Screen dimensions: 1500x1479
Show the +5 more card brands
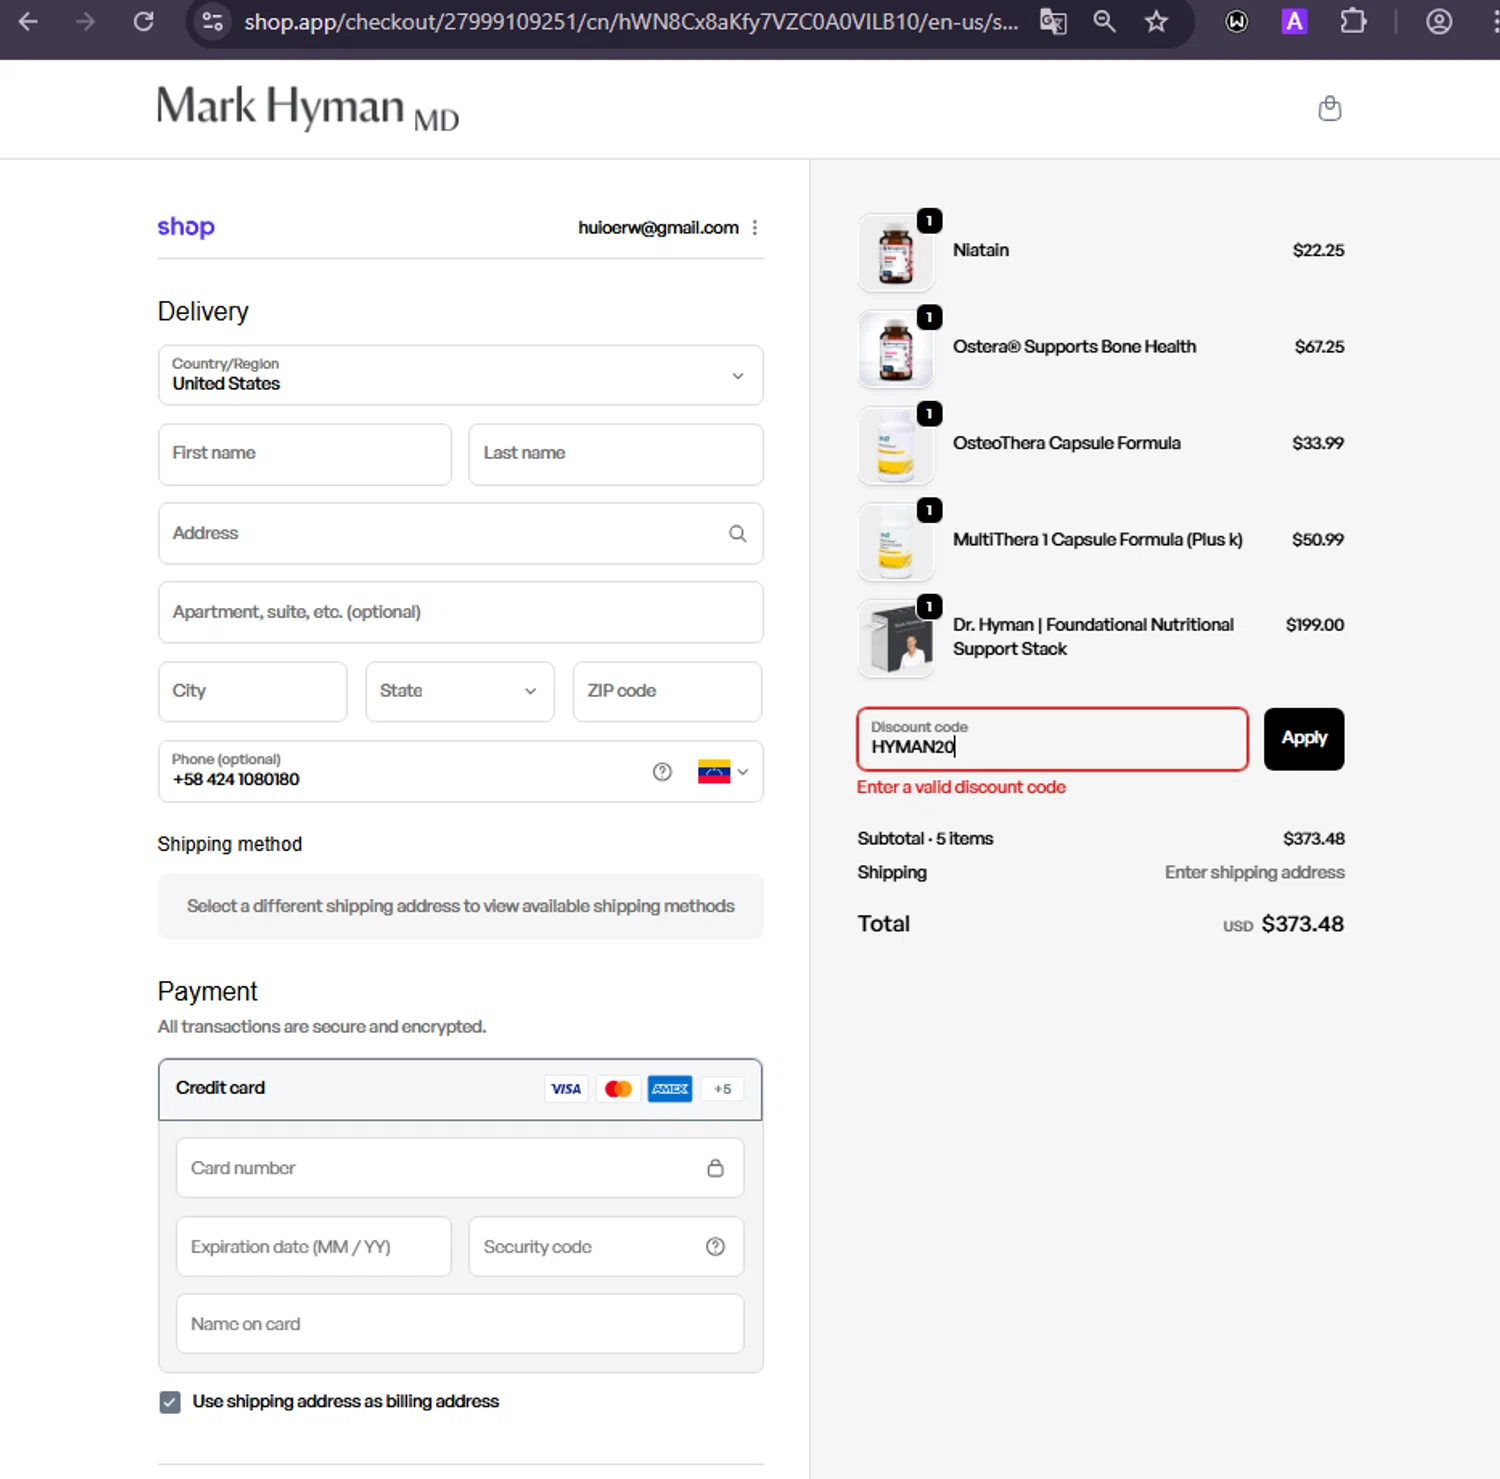722,1089
